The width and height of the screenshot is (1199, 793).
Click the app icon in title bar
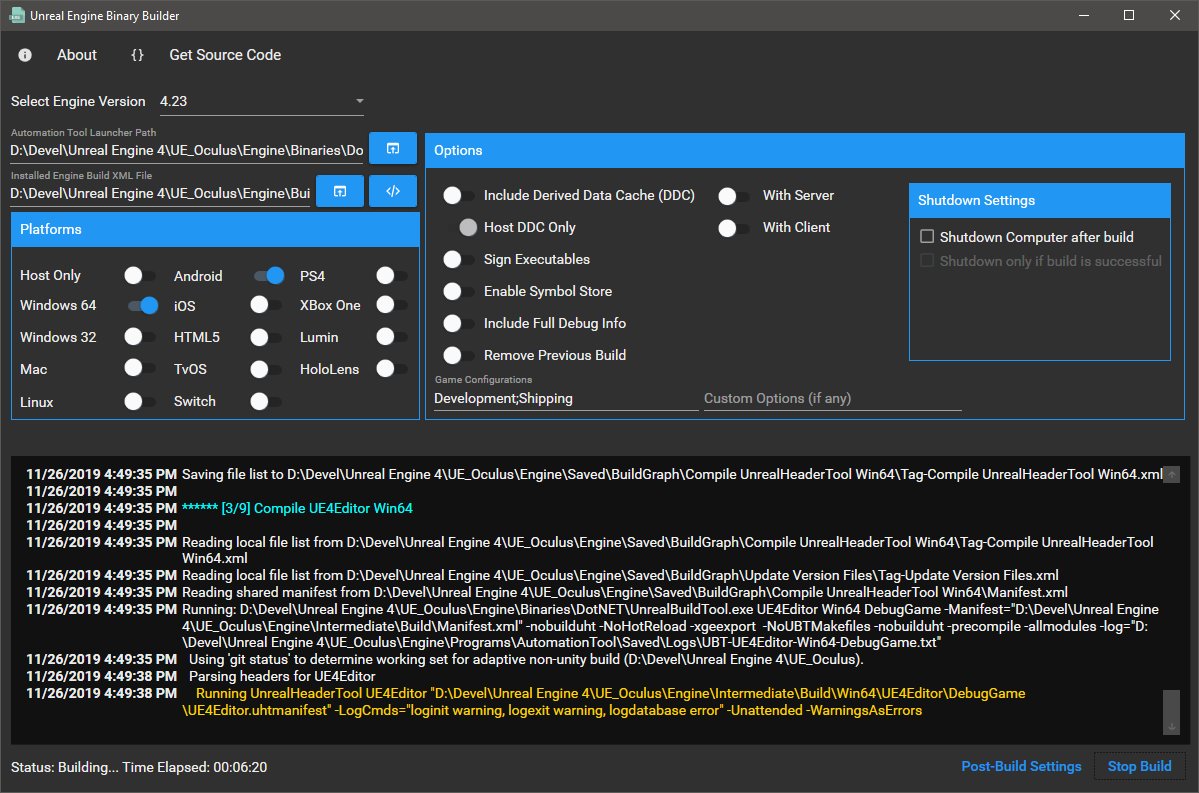pos(16,15)
